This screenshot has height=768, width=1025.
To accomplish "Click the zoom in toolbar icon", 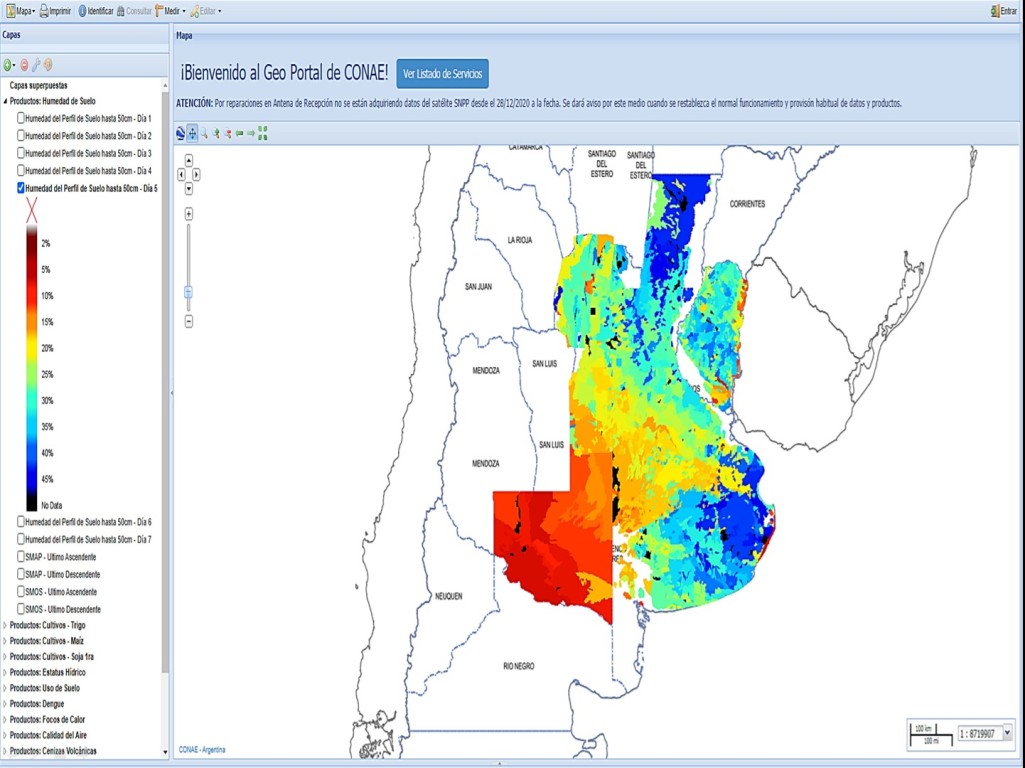I will pyautogui.click(x=216, y=133).
